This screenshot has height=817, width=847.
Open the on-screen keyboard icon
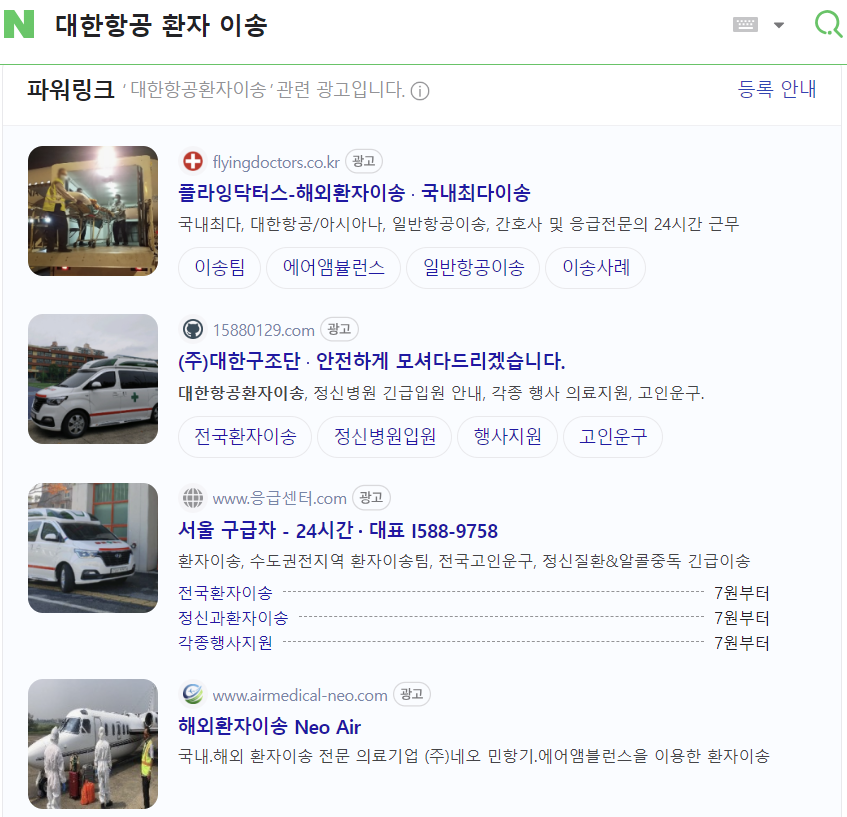(x=745, y=25)
